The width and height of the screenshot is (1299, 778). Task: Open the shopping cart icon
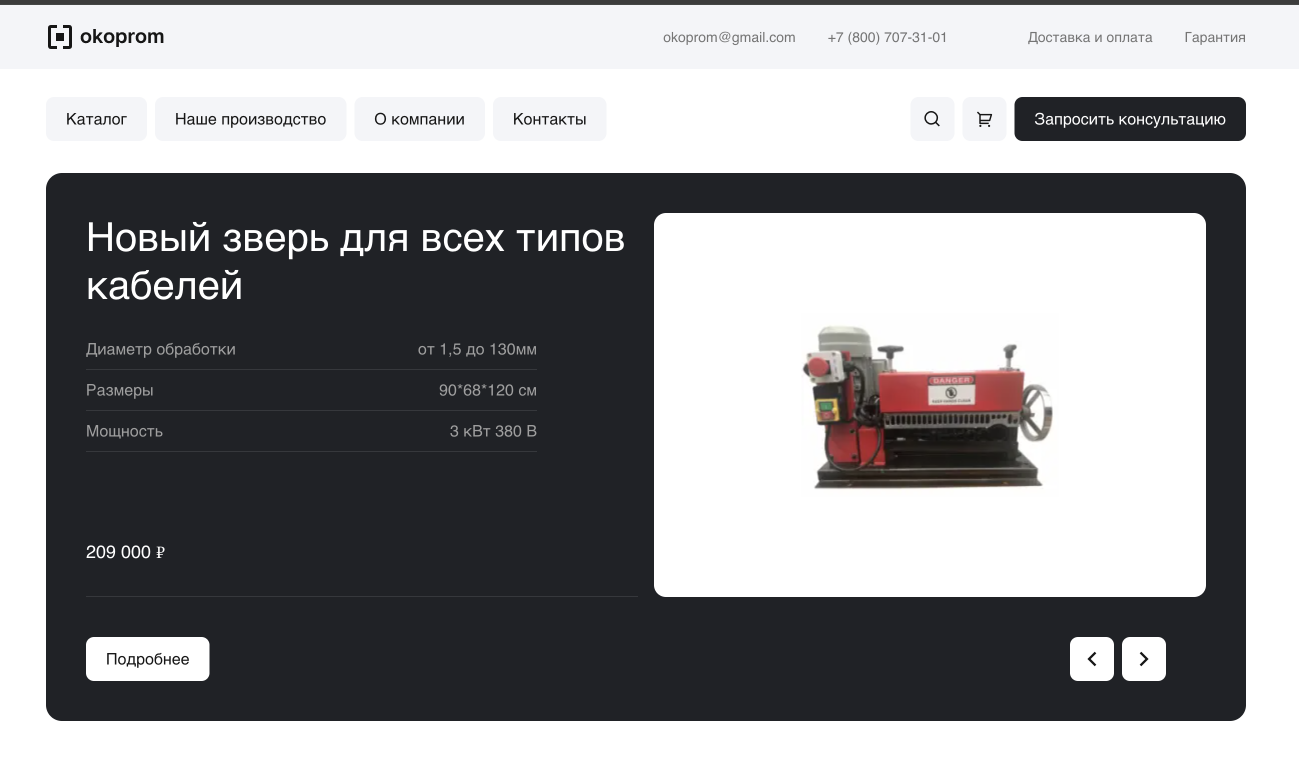[x=984, y=119]
